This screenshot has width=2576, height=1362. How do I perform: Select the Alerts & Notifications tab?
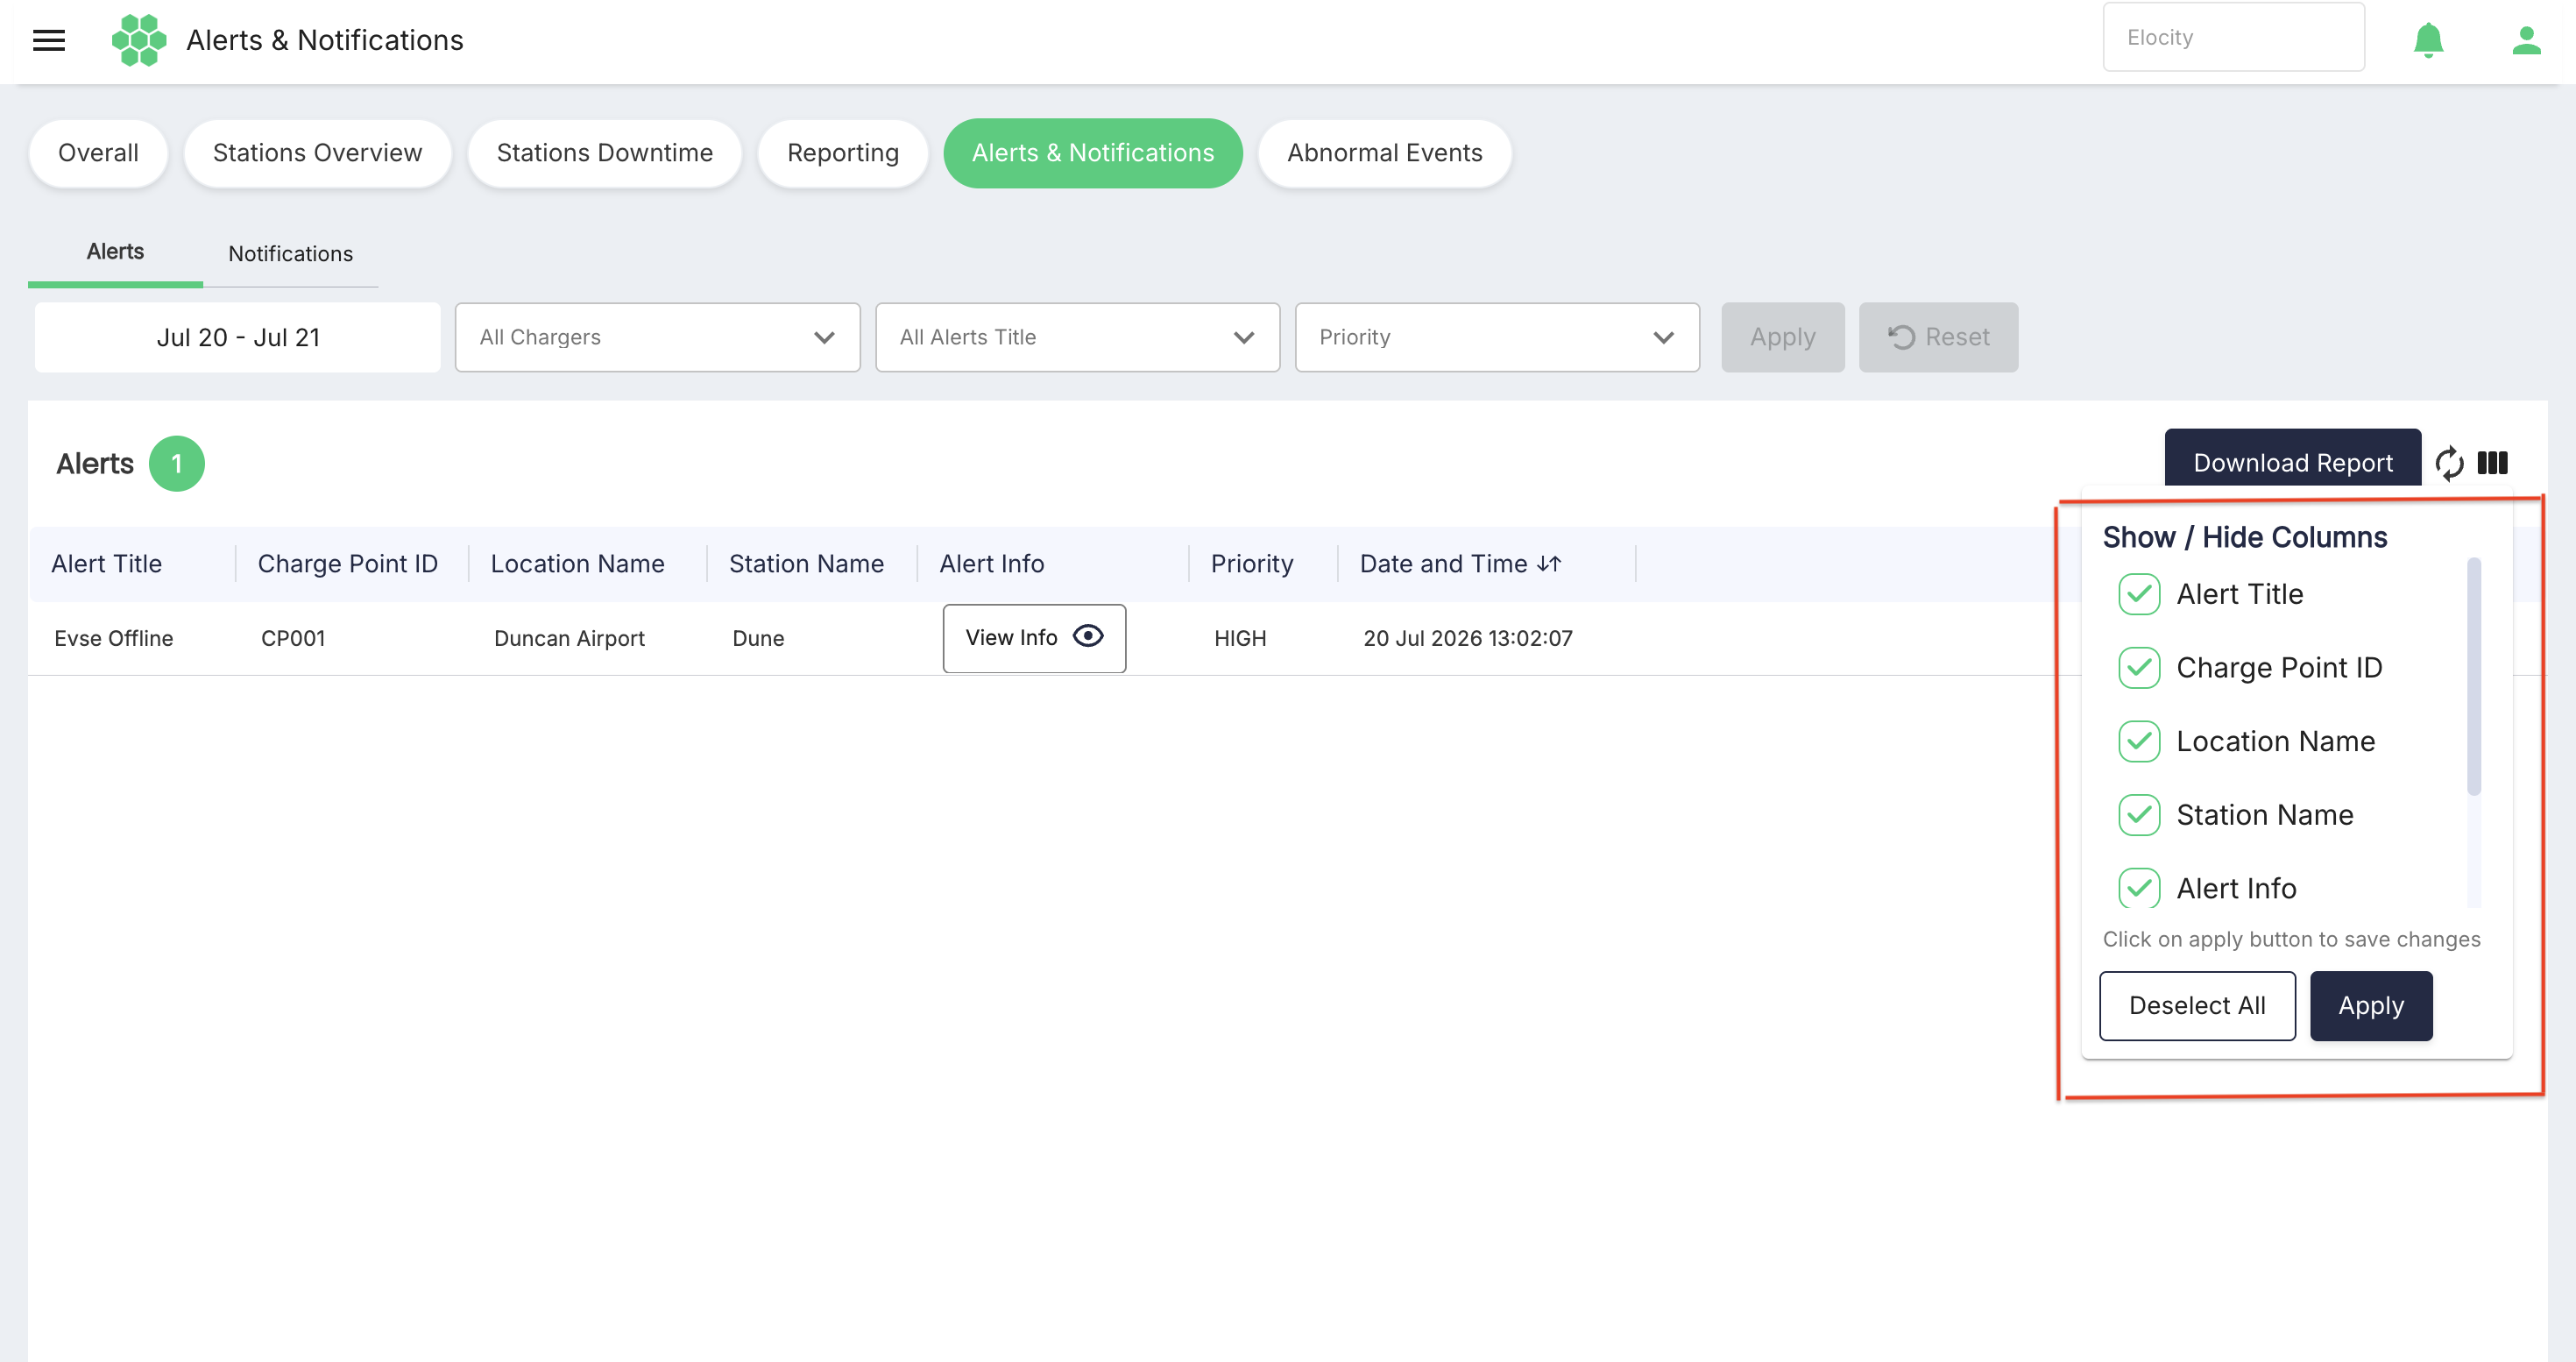[1093, 153]
